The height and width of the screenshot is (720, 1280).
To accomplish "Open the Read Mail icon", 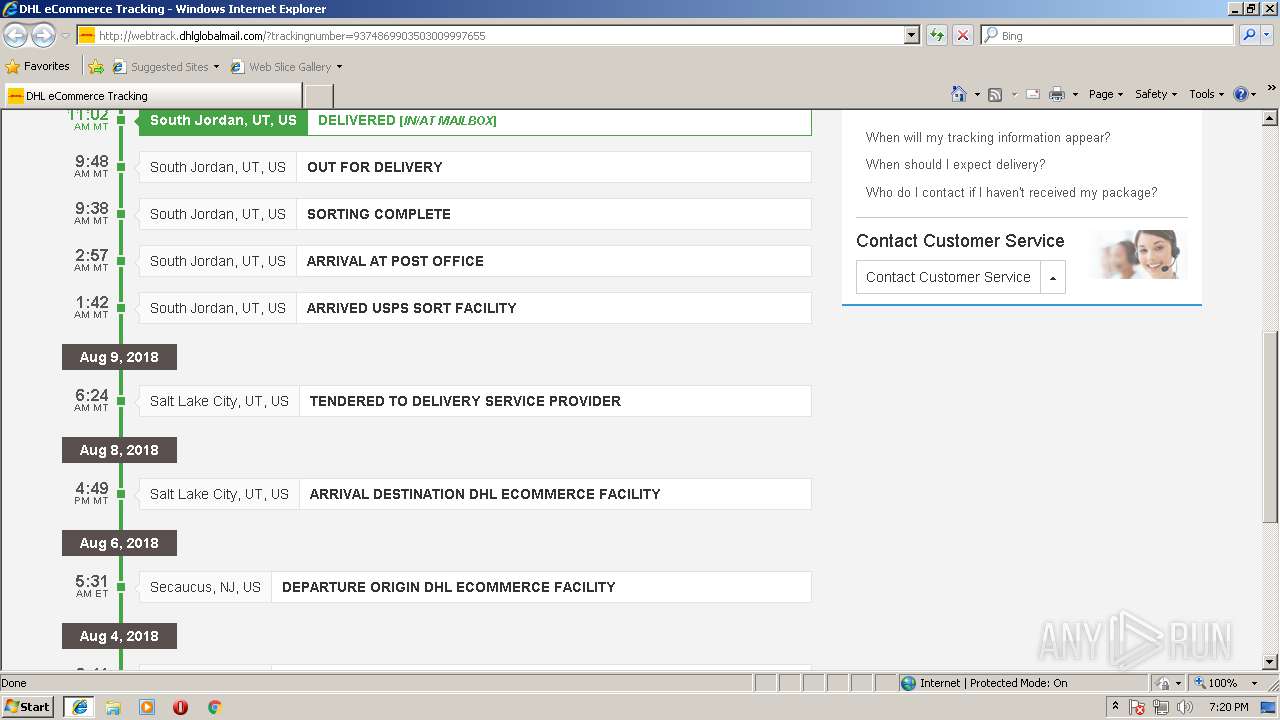I will click(x=1033, y=94).
